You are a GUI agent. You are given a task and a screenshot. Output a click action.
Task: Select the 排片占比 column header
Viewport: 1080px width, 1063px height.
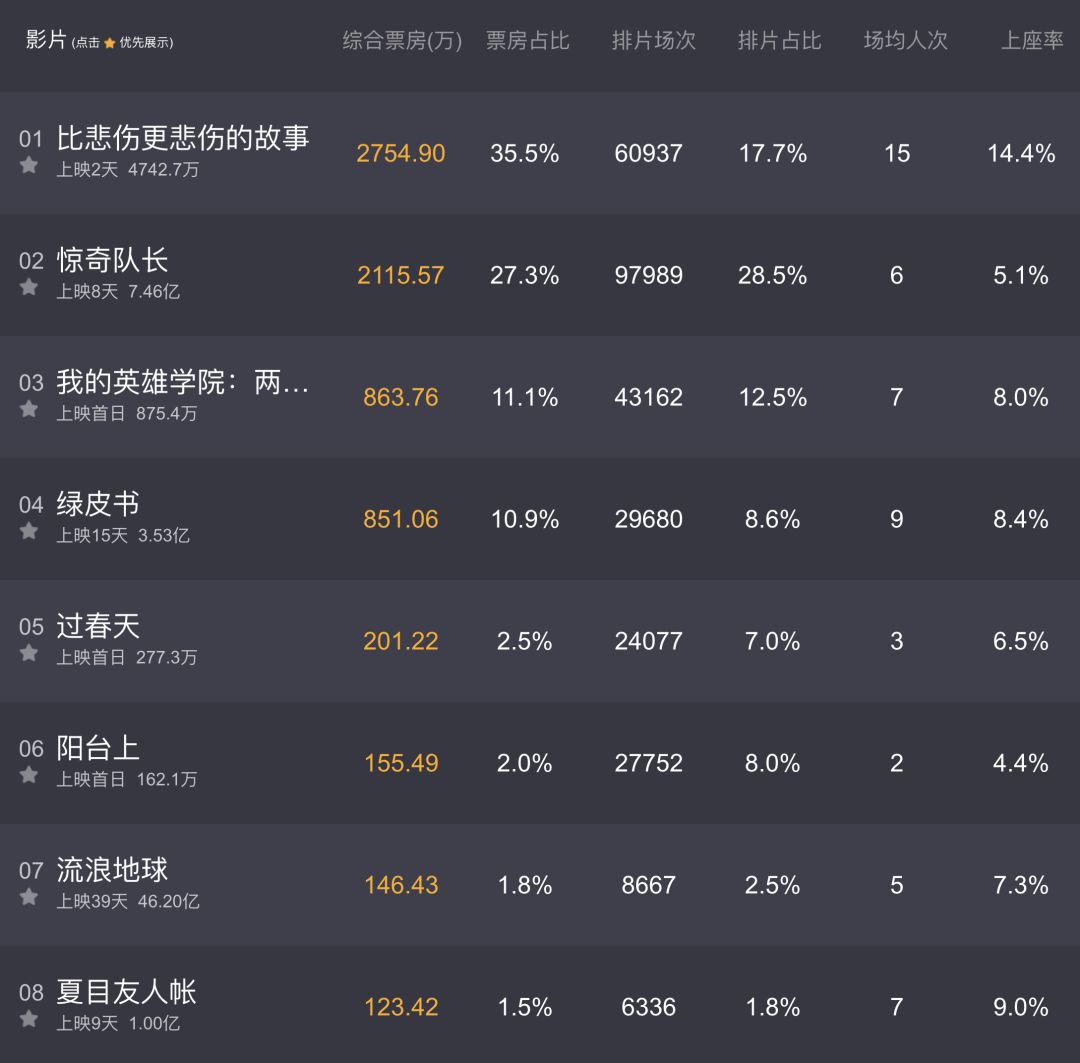tap(779, 41)
